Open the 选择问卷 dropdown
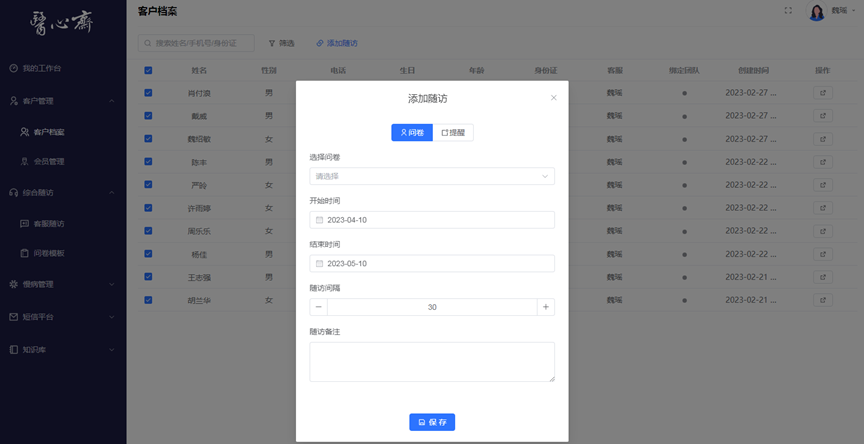864x444 pixels. pos(432,176)
